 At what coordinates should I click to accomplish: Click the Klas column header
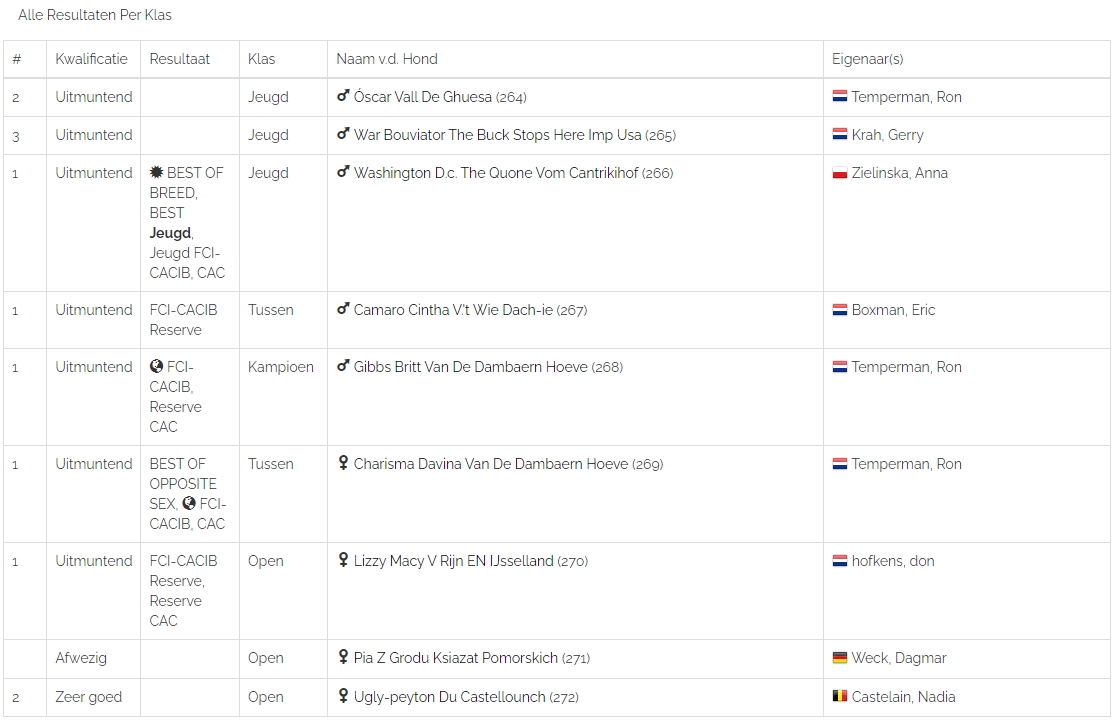[261, 59]
